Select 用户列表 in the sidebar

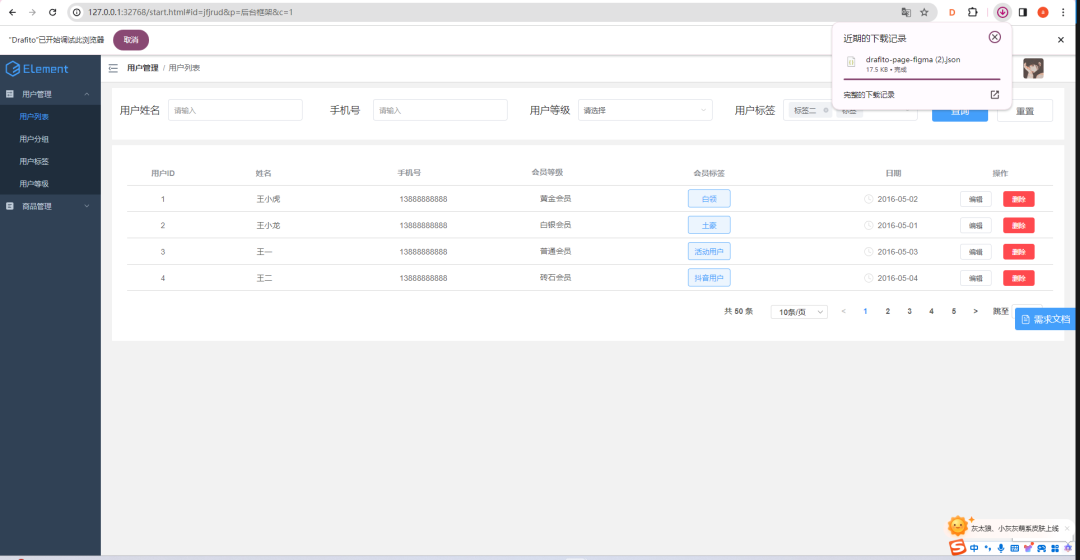(50, 116)
